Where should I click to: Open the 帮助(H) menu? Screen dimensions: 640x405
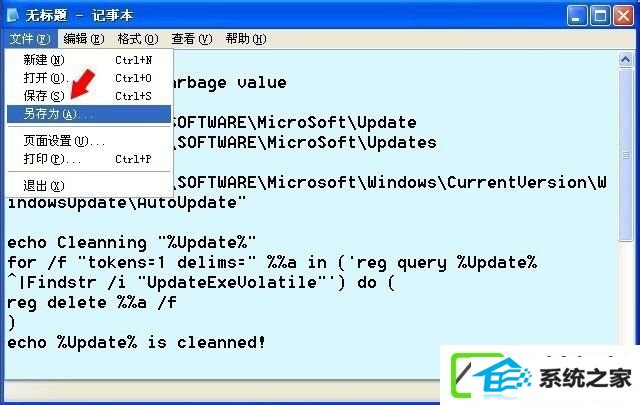point(246,39)
